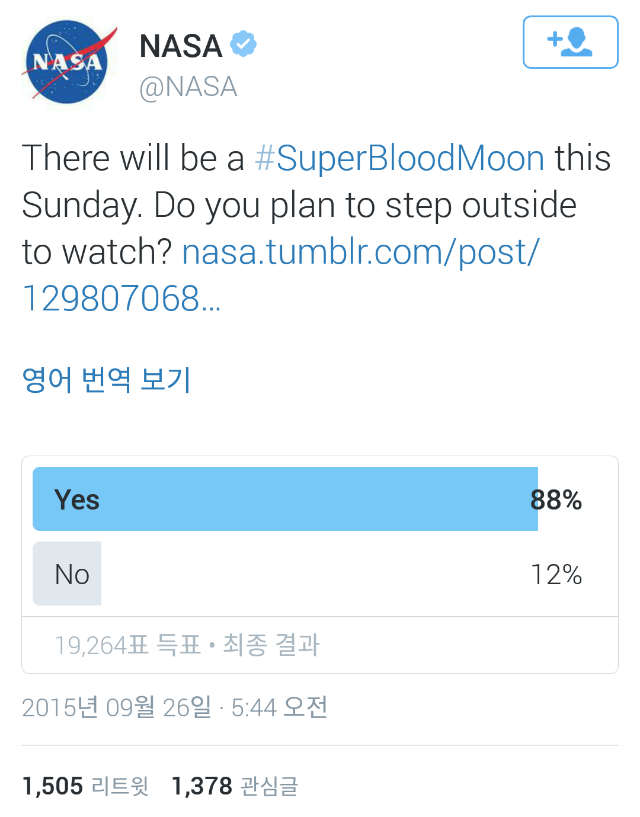
Task: Tap the blue verified badge
Action: [244, 44]
